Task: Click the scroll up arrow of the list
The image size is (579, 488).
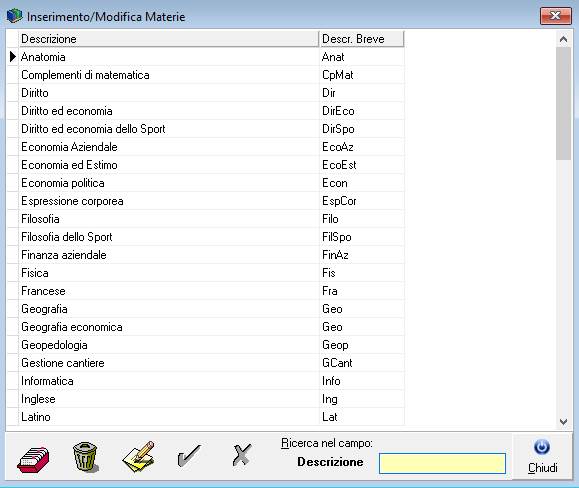Action: 563,39
